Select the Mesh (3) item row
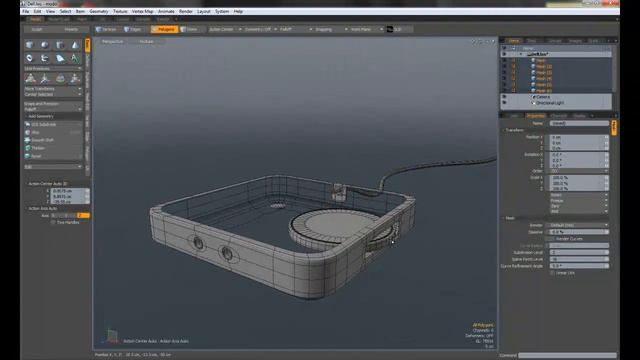This screenshot has height=360, width=640. click(556, 72)
